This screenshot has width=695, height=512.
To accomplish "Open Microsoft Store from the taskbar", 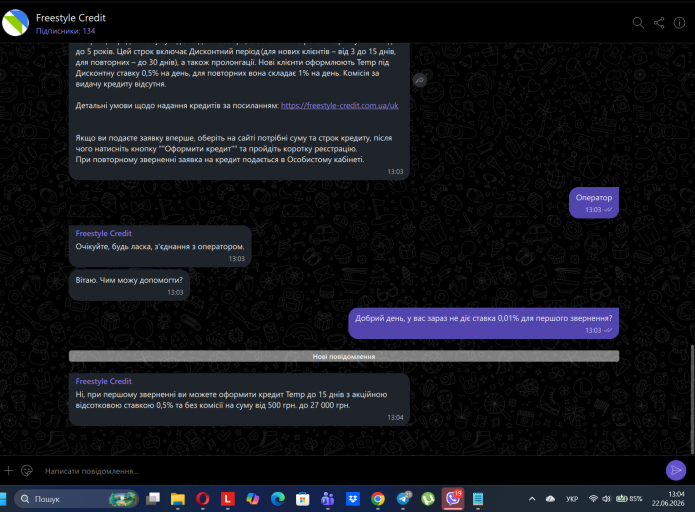I will [303, 499].
